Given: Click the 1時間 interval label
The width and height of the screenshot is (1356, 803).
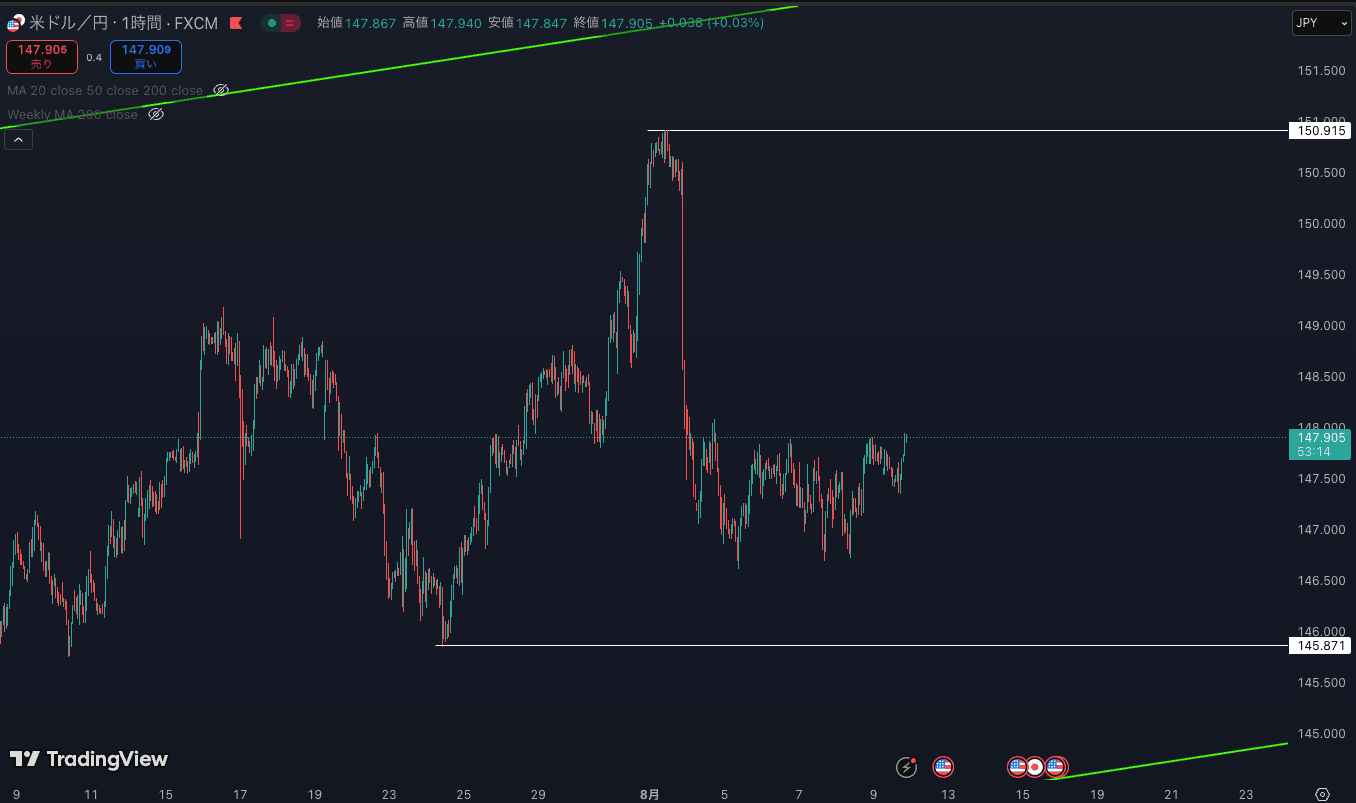Looking at the screenshot, I should click(x=144, y=23).
